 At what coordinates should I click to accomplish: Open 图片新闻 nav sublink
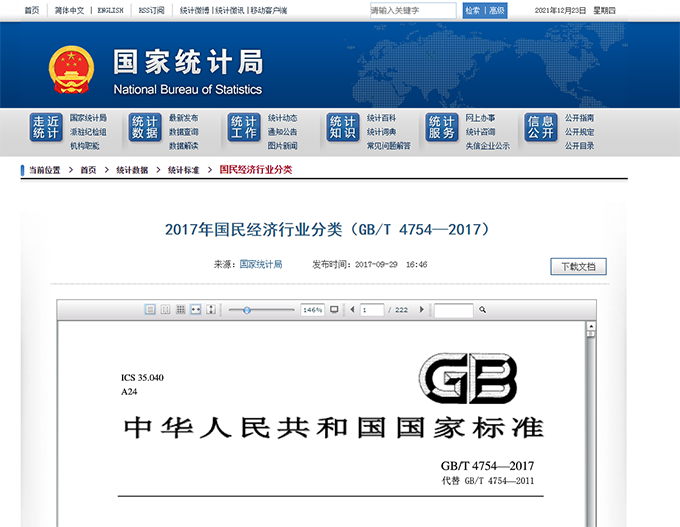click(x=282, y=146)
